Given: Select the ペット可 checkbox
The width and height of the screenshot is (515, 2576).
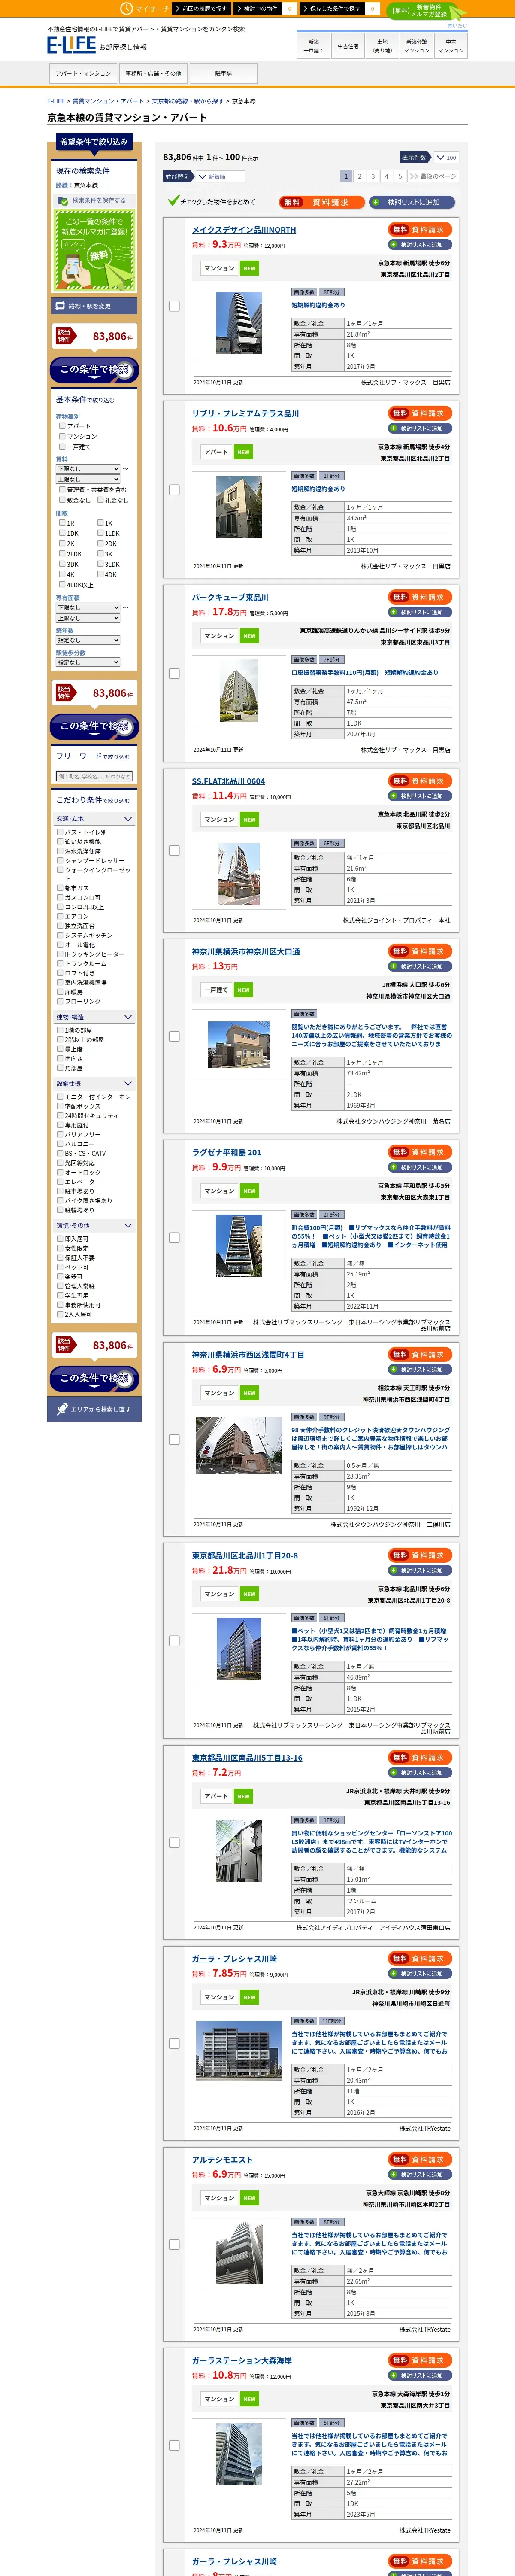Looking at the screenshot, I should click(60, 1267).
